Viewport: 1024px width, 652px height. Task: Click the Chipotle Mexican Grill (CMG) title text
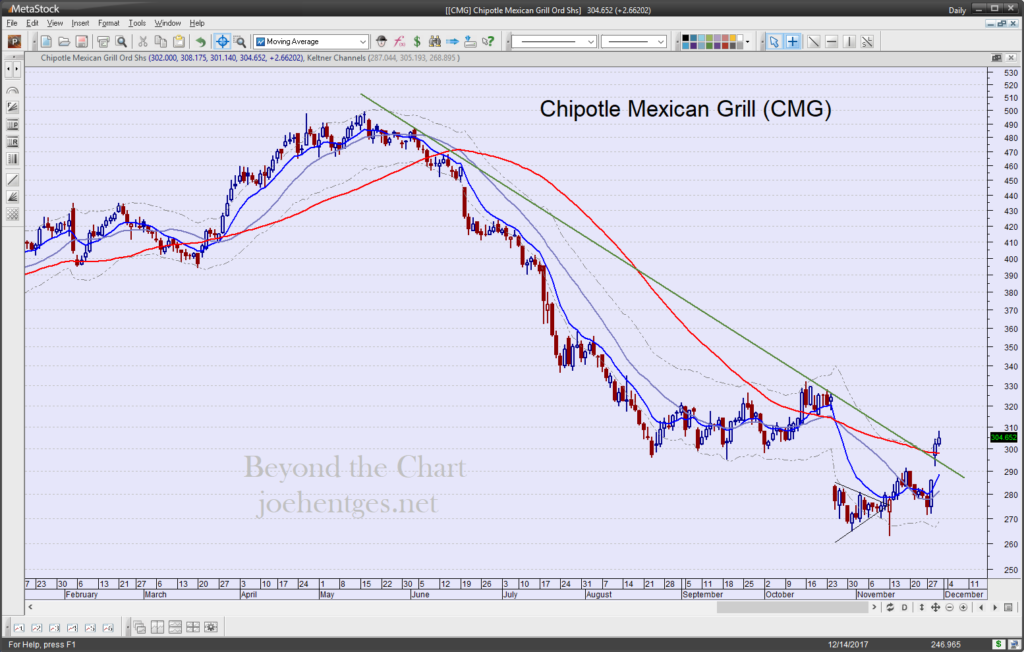click(x=686, y=108)
